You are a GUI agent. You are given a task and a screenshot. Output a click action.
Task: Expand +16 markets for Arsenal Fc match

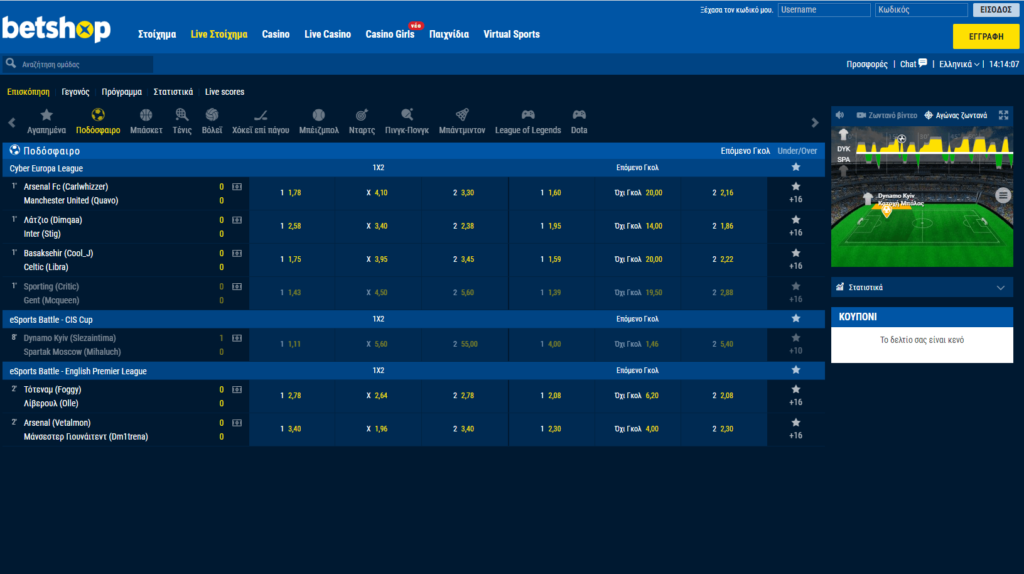tap(795, 200)
